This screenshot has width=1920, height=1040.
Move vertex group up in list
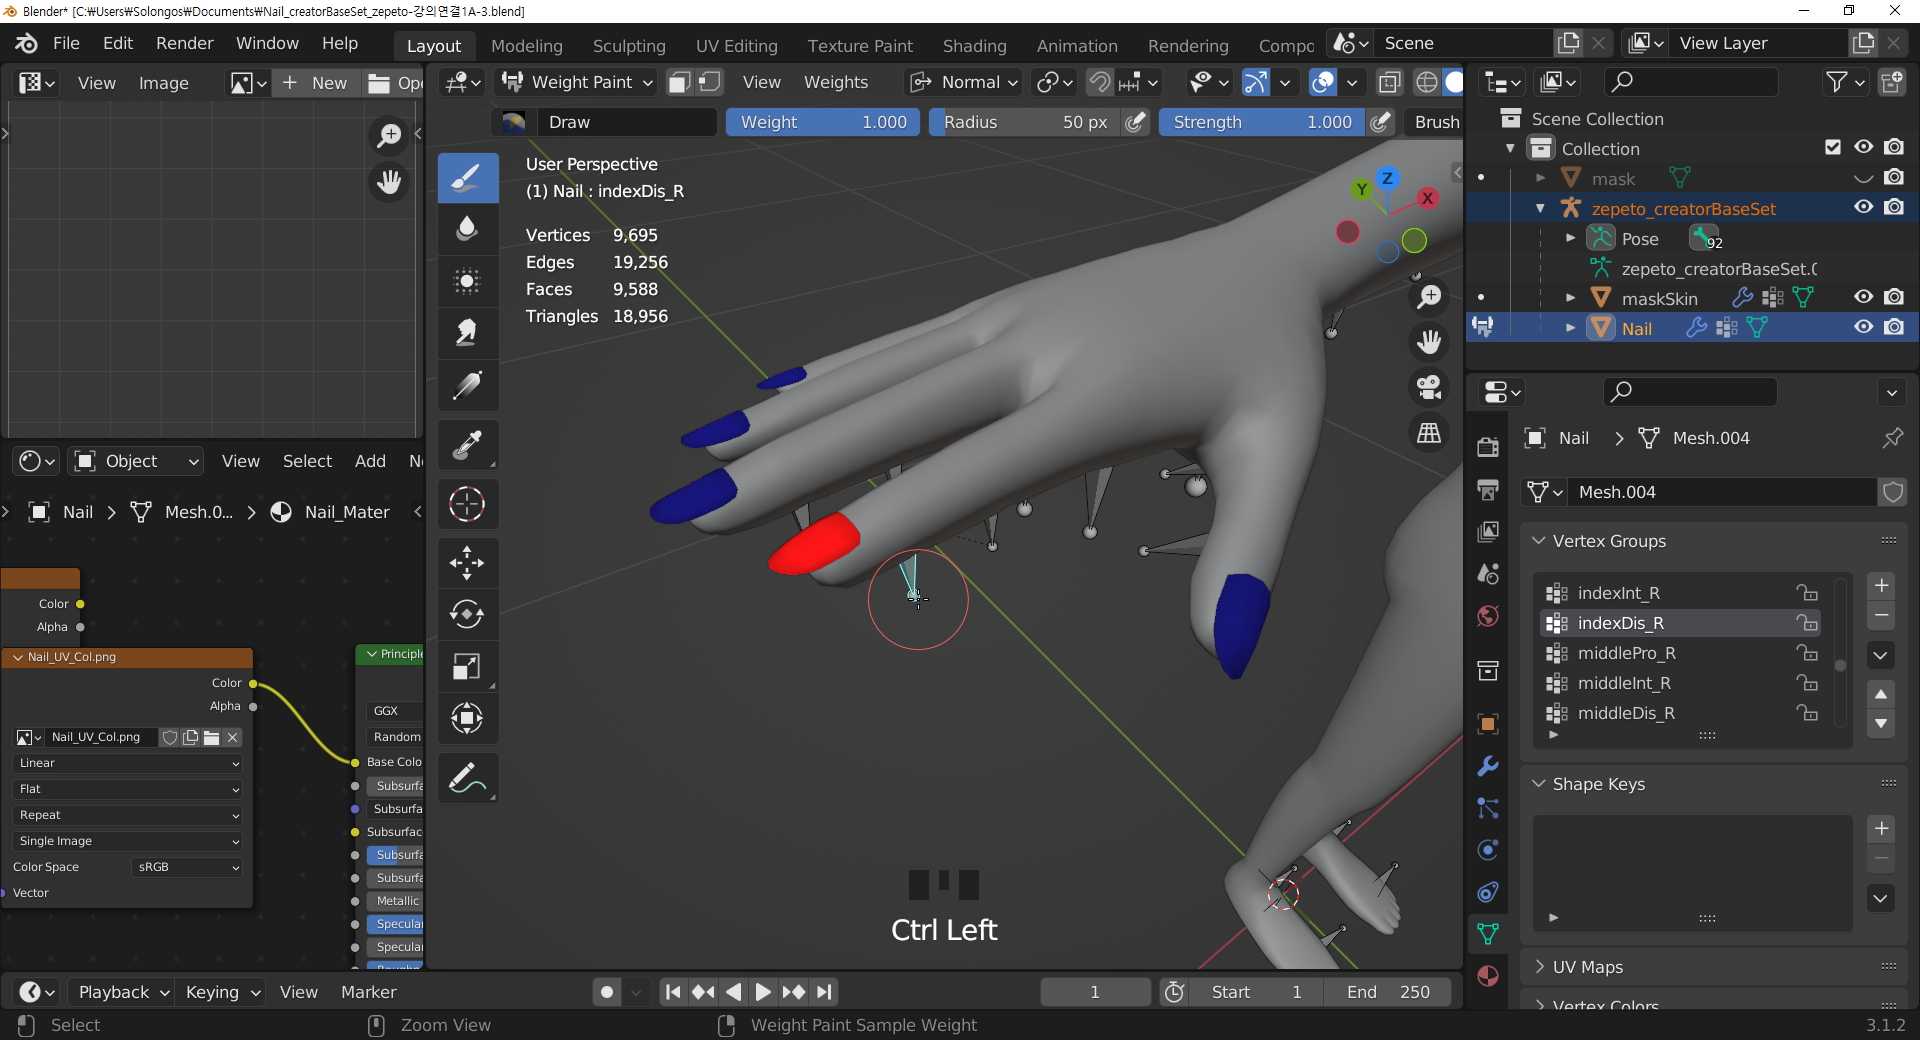(1881, 694)
